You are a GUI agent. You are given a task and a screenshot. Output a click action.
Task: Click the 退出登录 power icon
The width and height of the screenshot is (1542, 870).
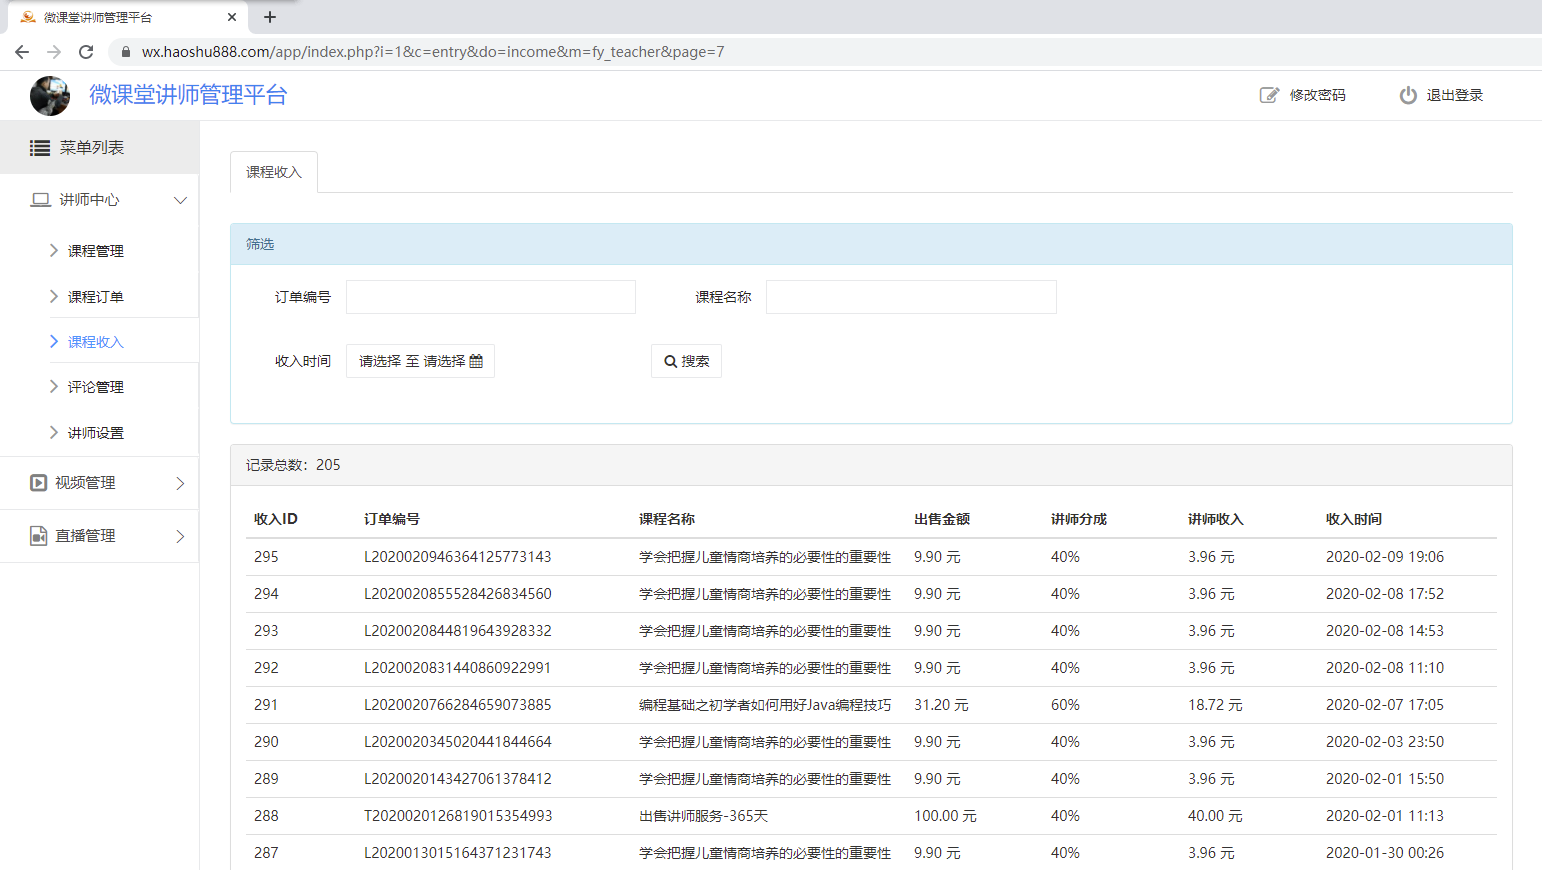pyautogui.click(x=1408, y=95)
